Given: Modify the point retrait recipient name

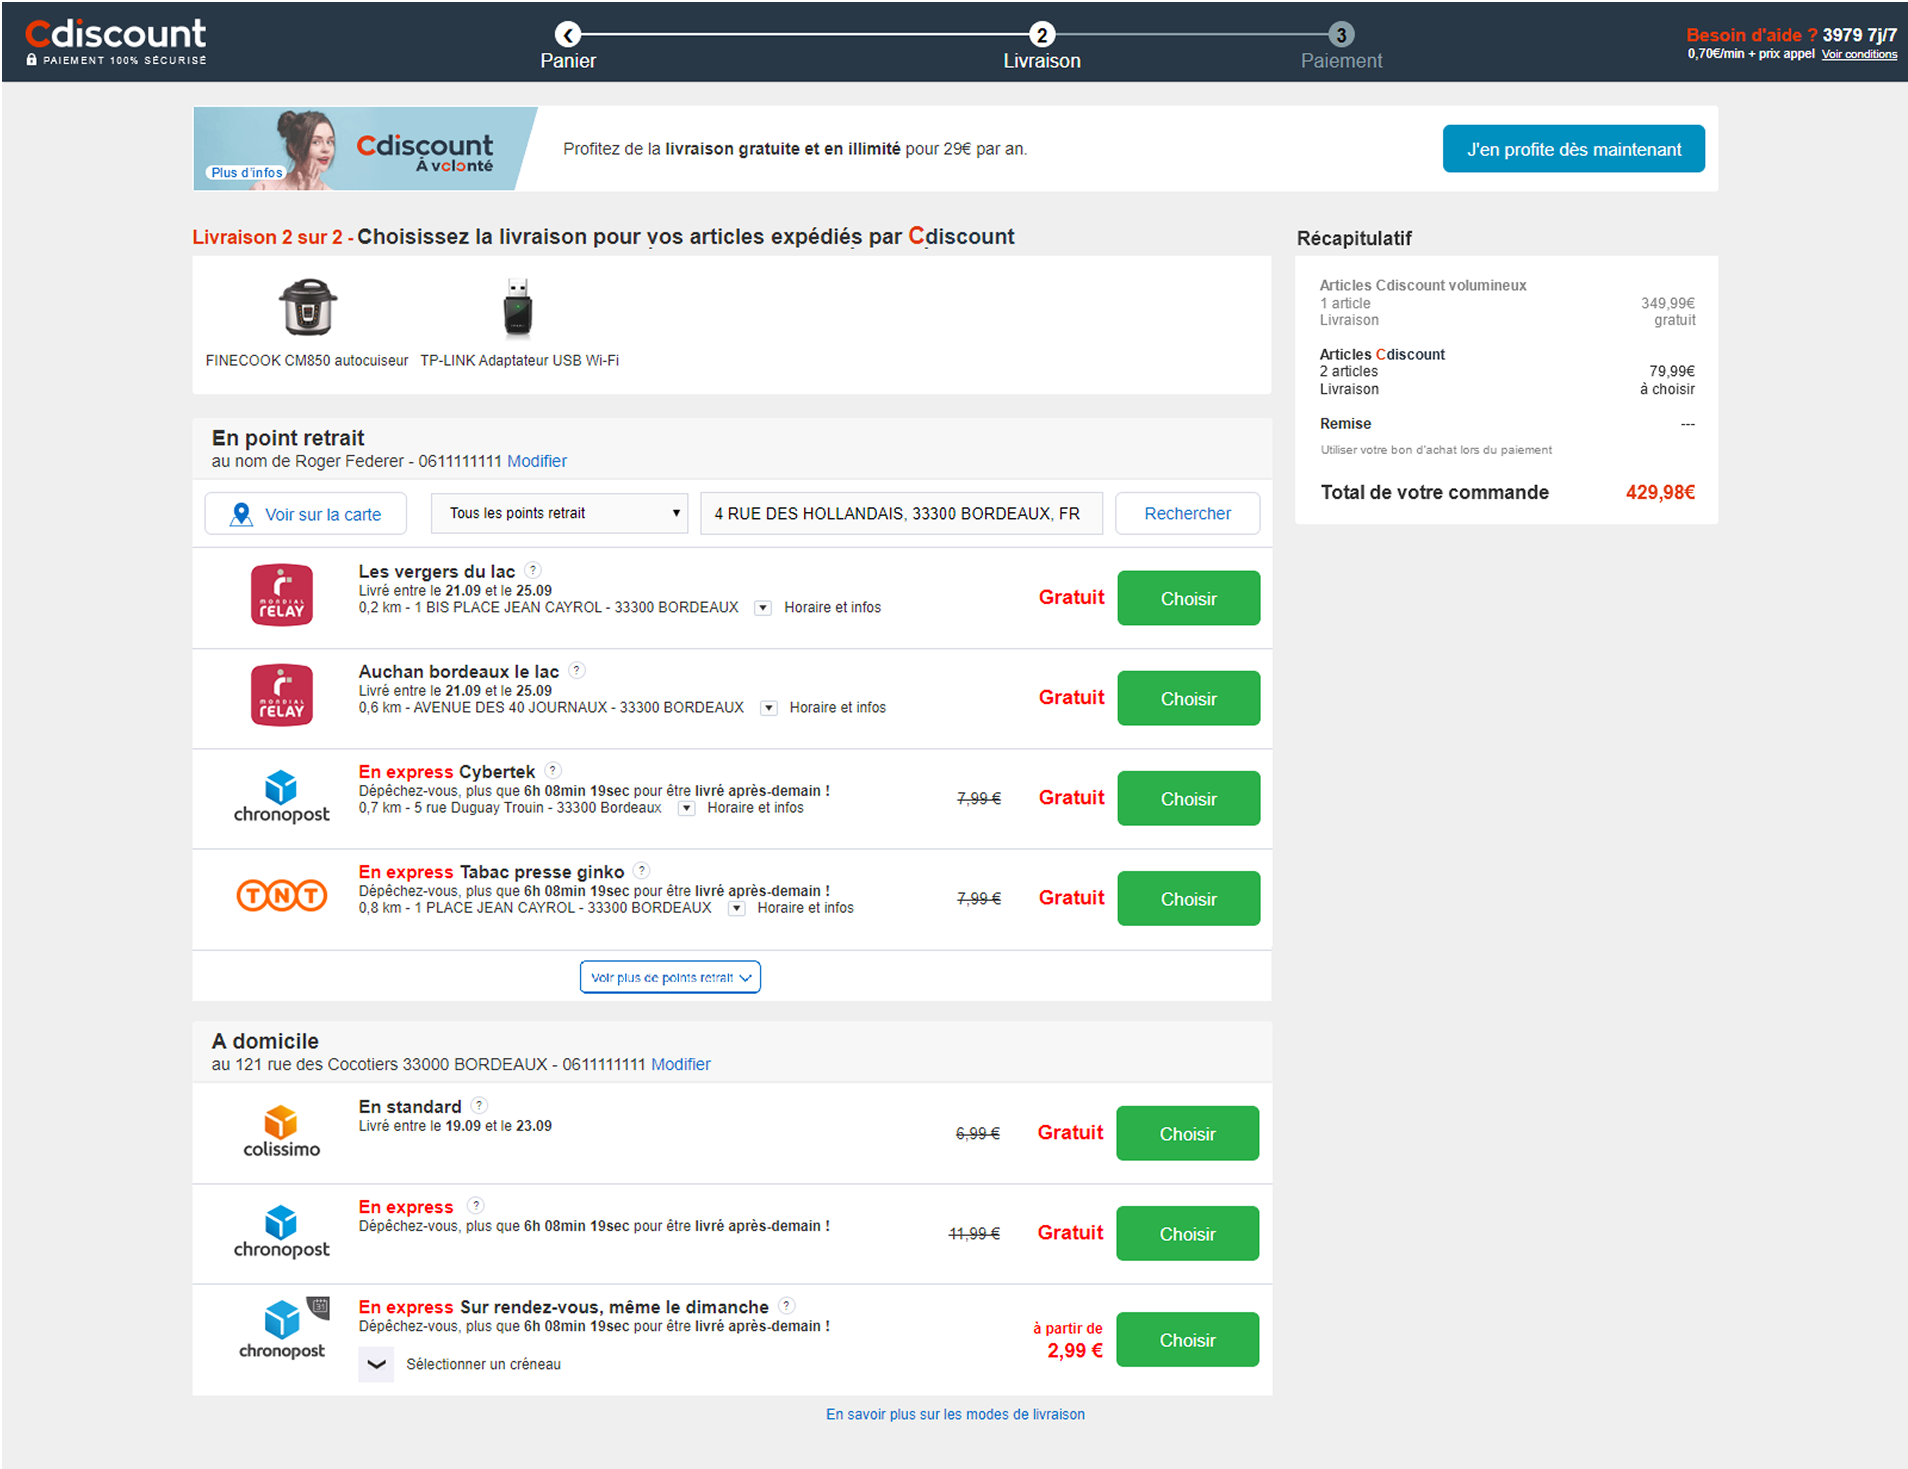Looking at the screenshot, I should [537, 461].
